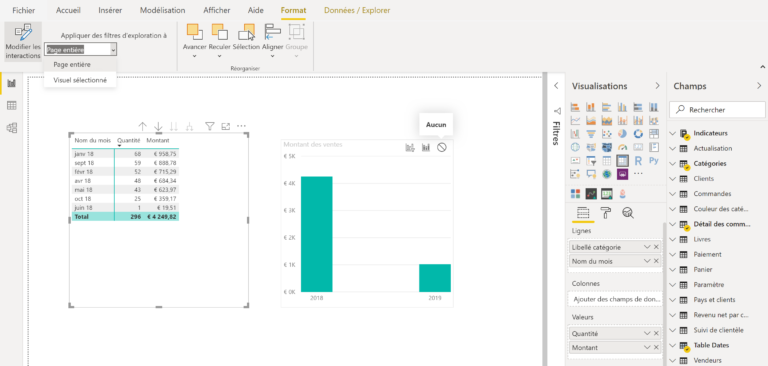This screenshot has height=366, width=768.
Task: Select the map globe visualization
Action: coord(576,147)
